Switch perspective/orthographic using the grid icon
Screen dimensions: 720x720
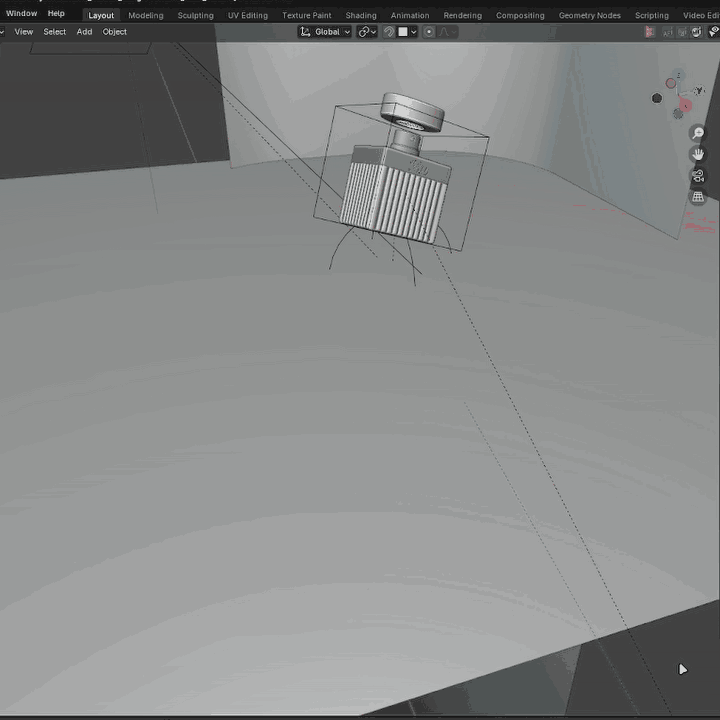[x=698, y=197]
